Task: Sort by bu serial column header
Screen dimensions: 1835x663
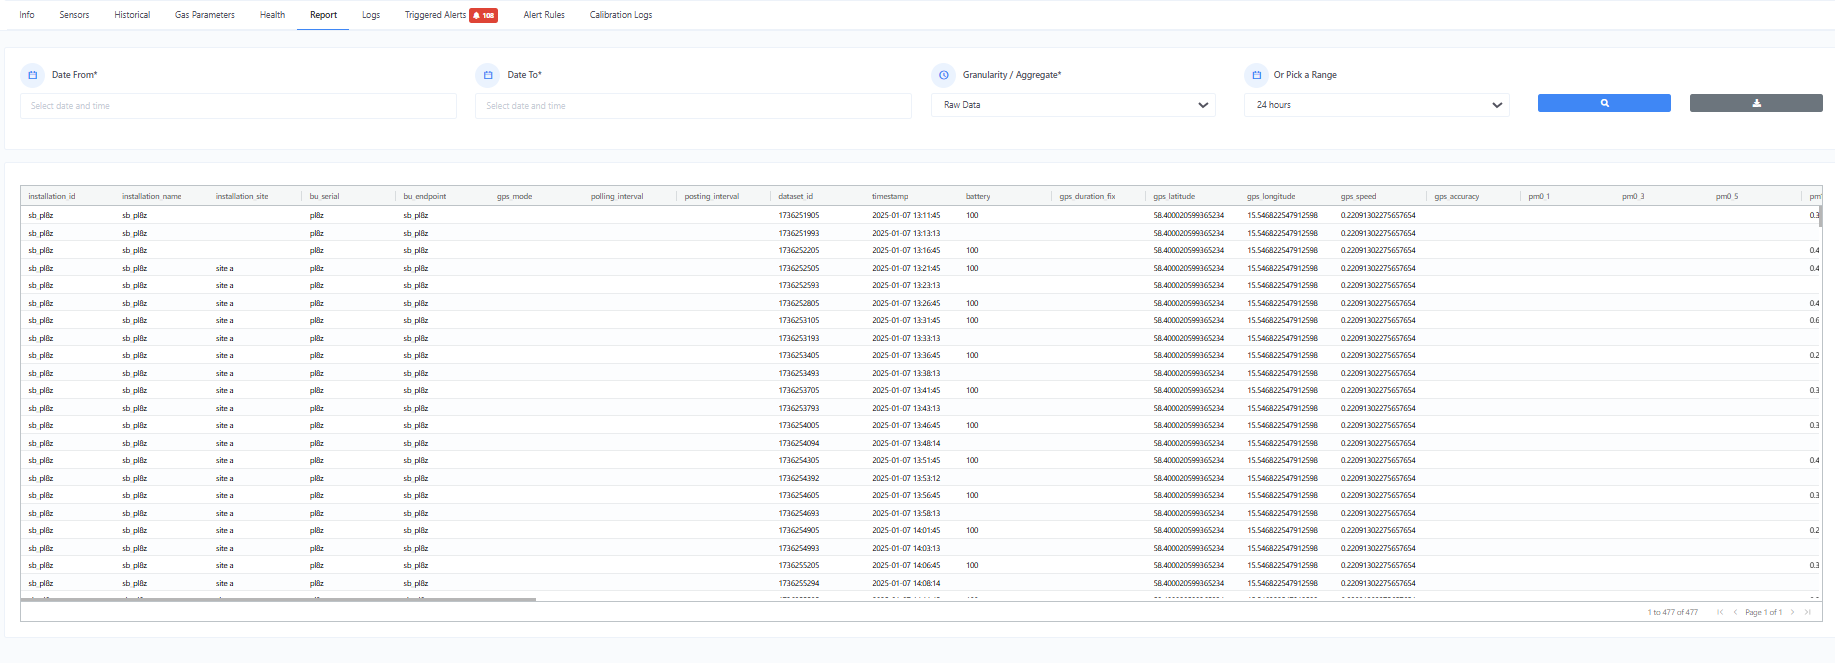Action: click(x=324, y=197)
